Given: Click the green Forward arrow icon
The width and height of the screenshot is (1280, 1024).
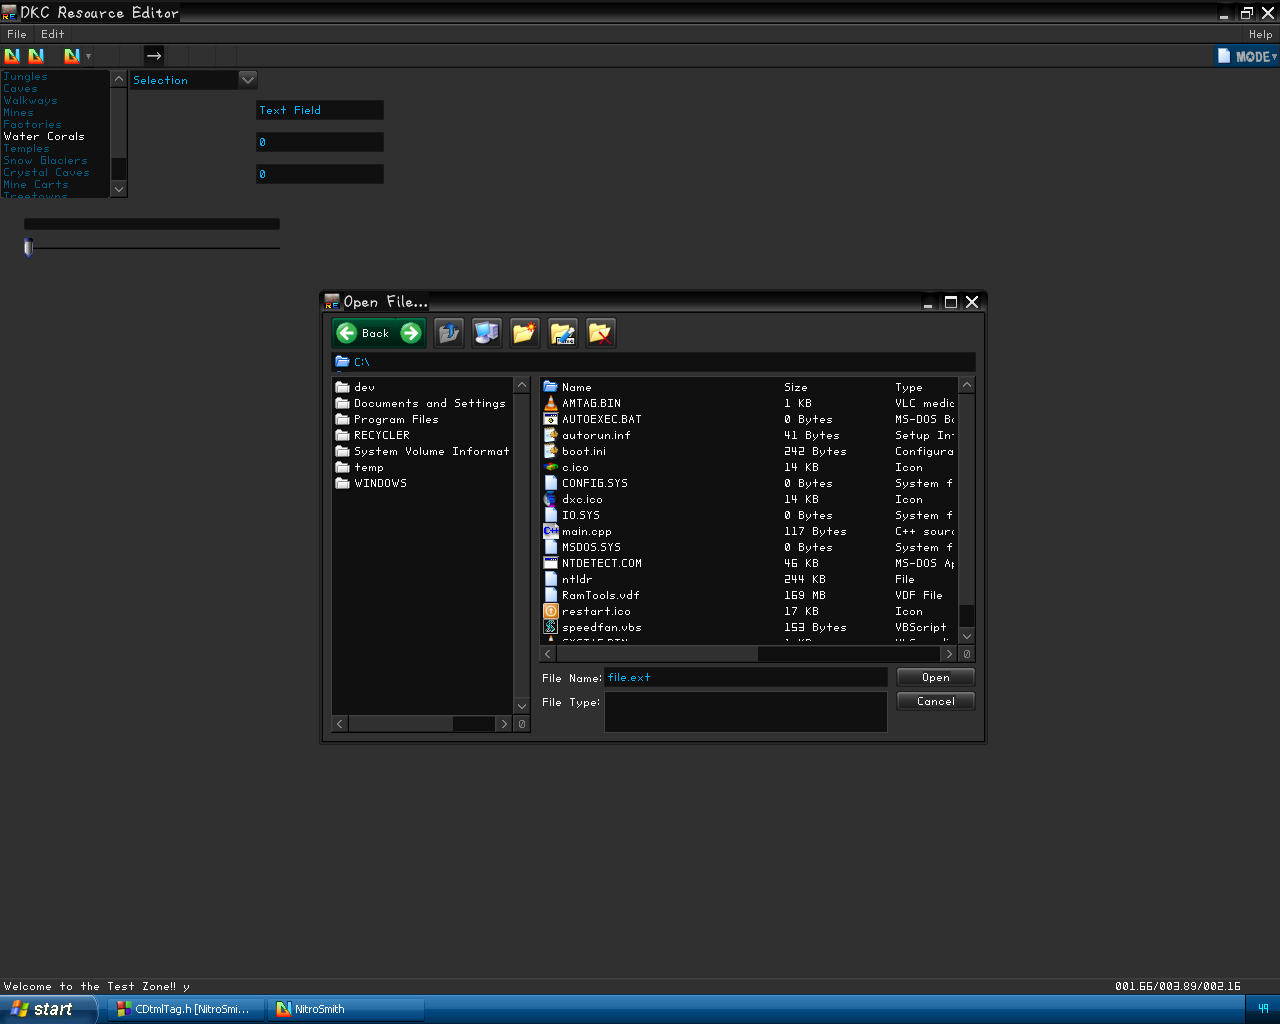Looking at the screenshot, I should click(411, 333).
